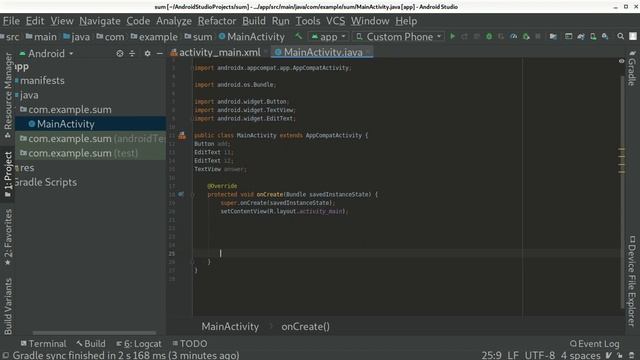Viewport: 640px width, 360px height.
Task: Open Project panel gear settings
Action: (147, 53)
